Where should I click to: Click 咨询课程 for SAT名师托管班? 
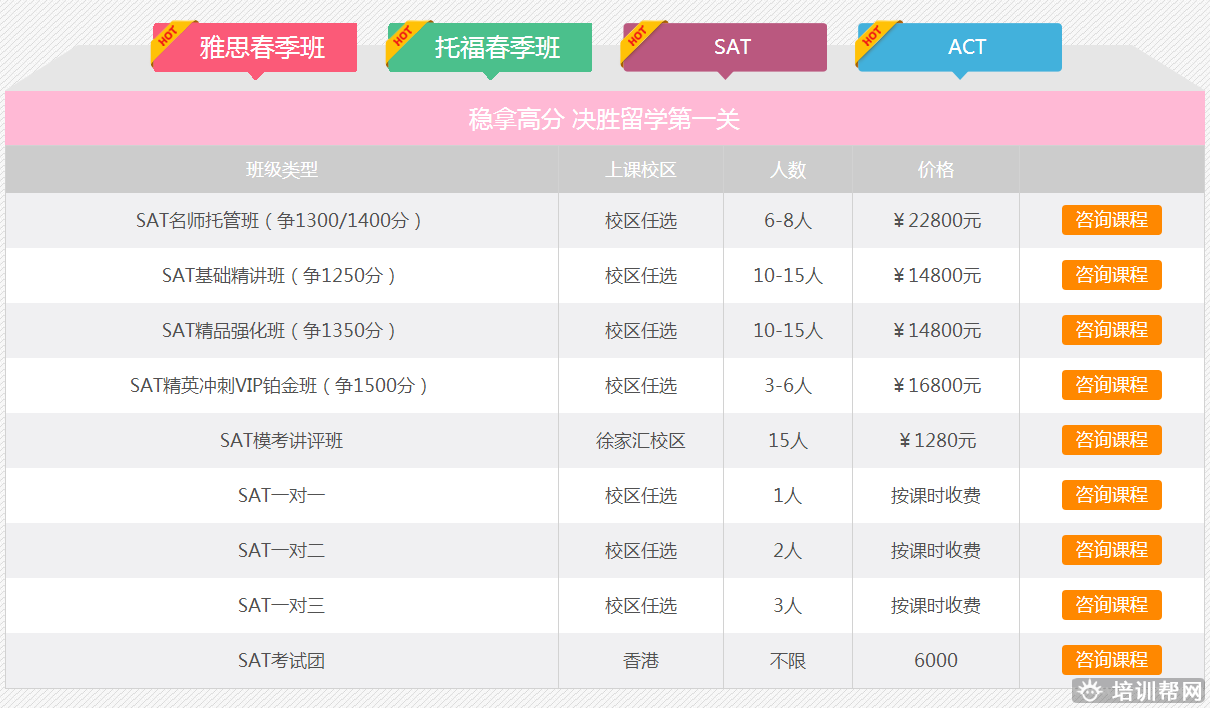[1112, 220]
